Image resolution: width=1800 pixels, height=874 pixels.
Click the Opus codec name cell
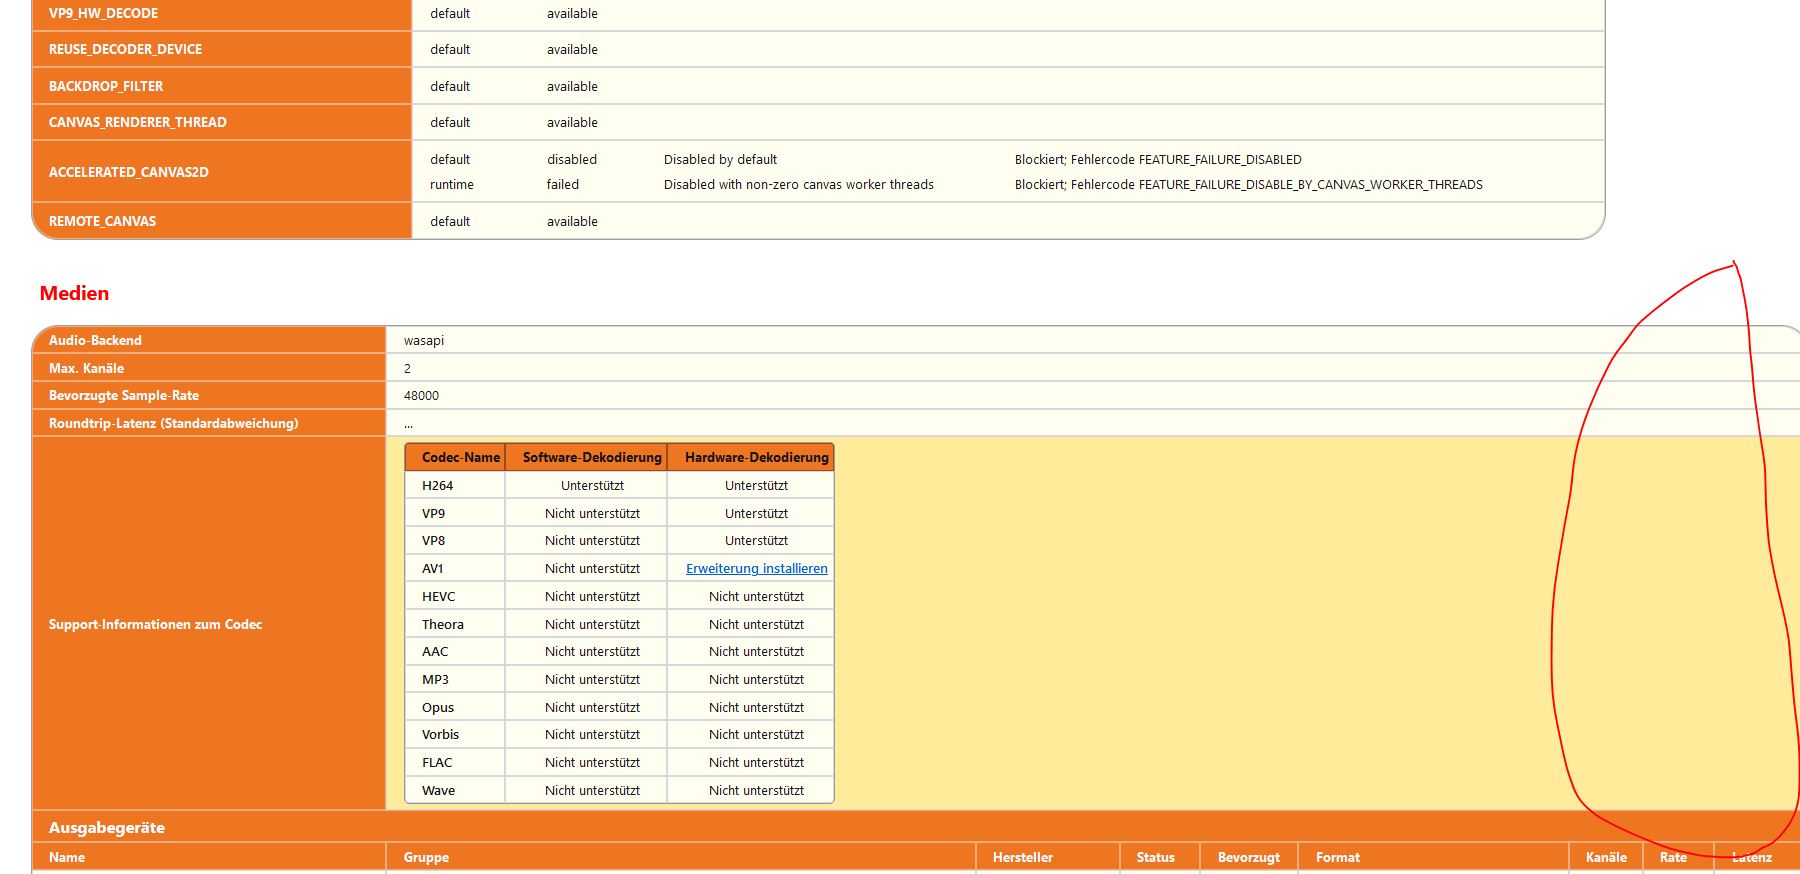(438, 708)
